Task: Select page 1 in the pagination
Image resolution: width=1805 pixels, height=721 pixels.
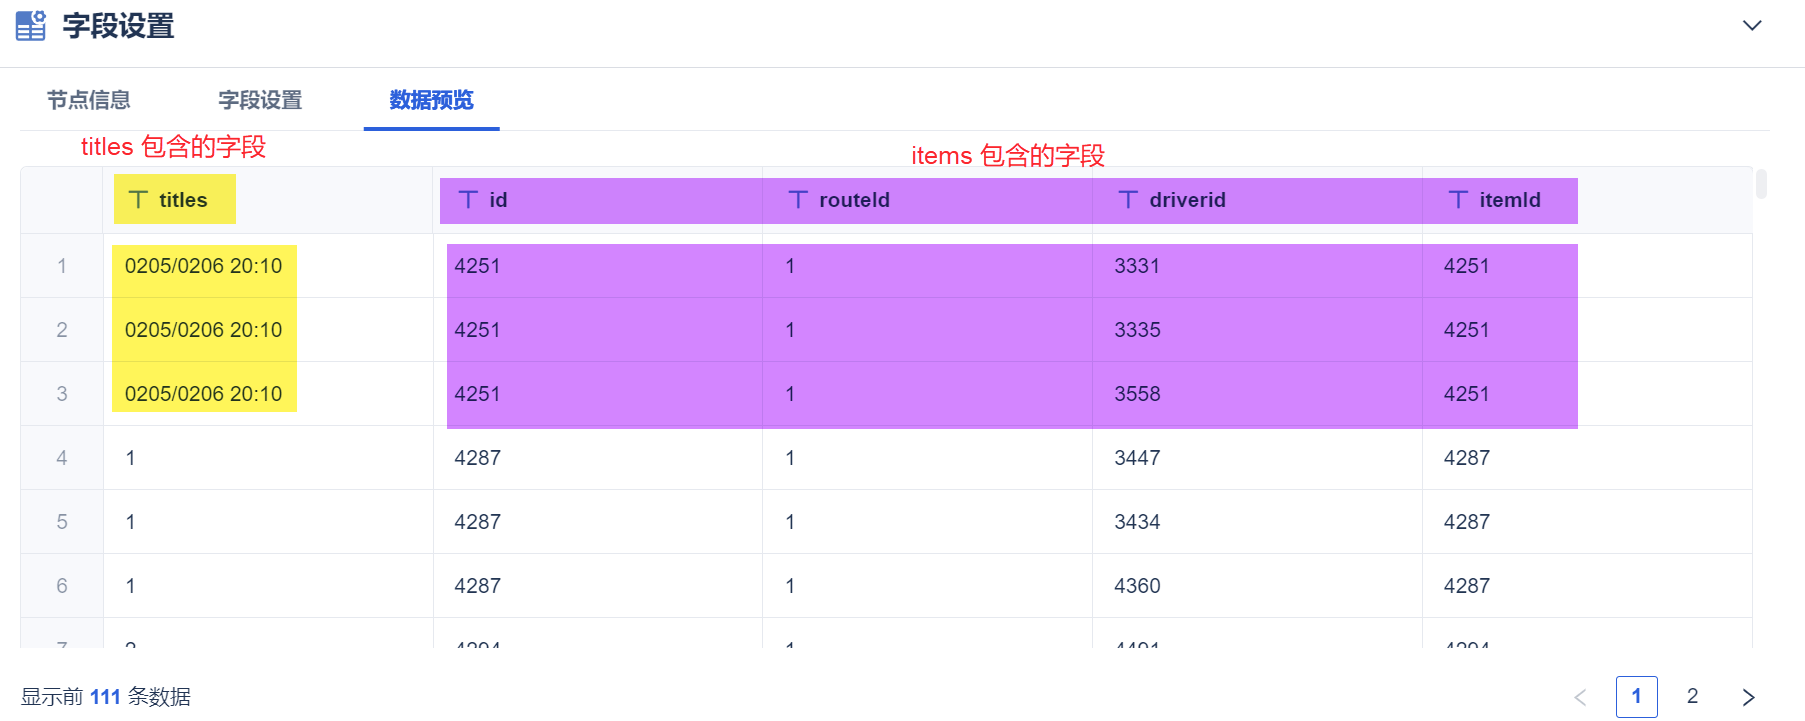Action: pyautogui.click(x=1636, y=696)
